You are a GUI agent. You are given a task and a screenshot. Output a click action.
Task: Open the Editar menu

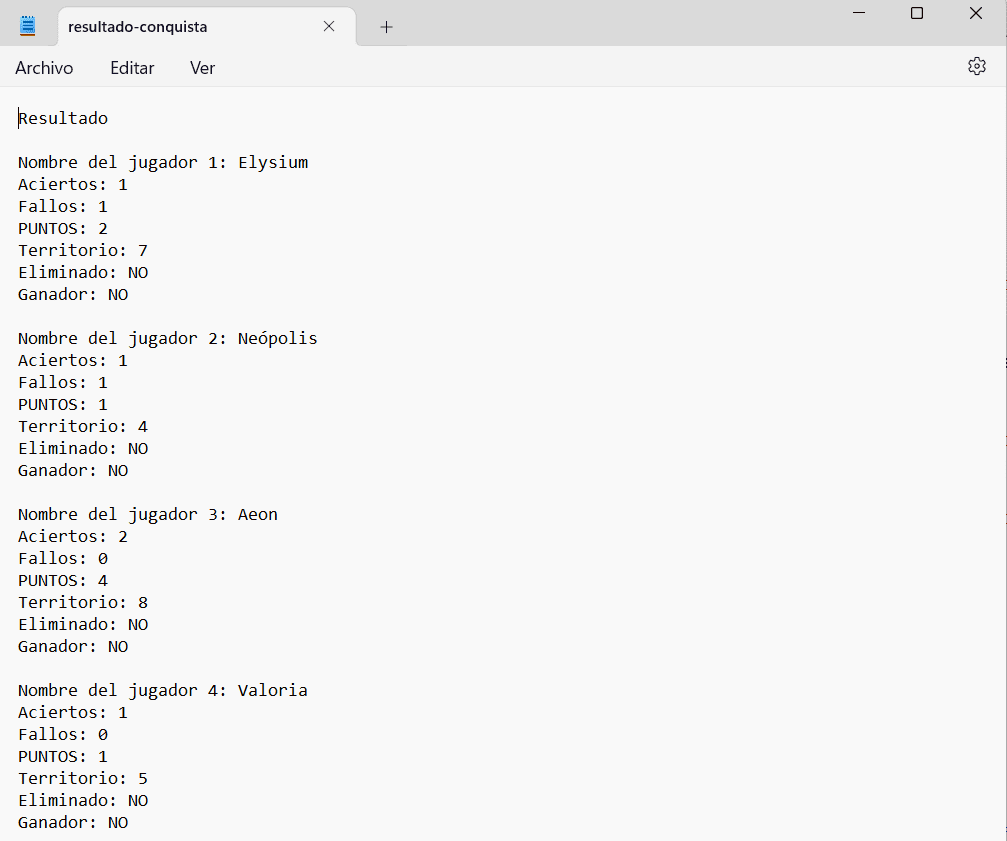coord(132,68)
